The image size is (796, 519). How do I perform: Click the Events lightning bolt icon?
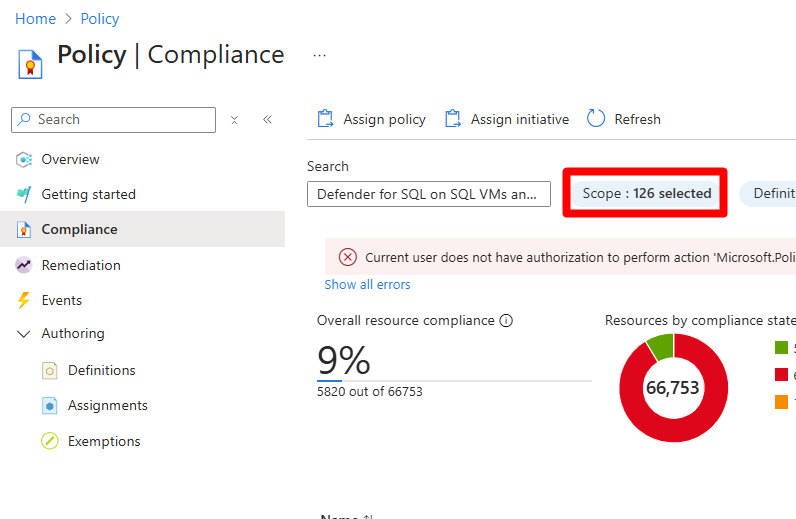[x=24, y=300]
